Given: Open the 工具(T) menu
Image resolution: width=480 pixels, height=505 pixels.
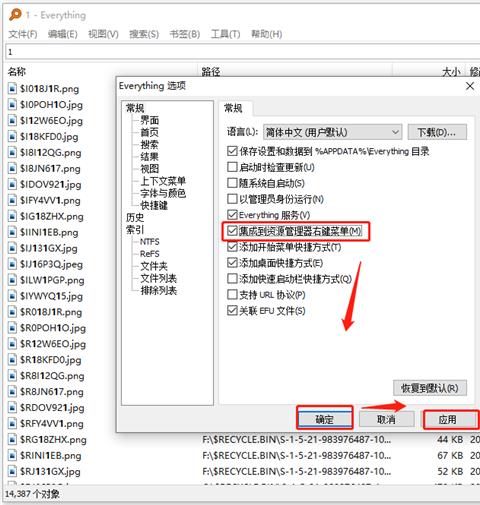Looking at the screenshot, I should pyautogui.click(x=225, y=34).
